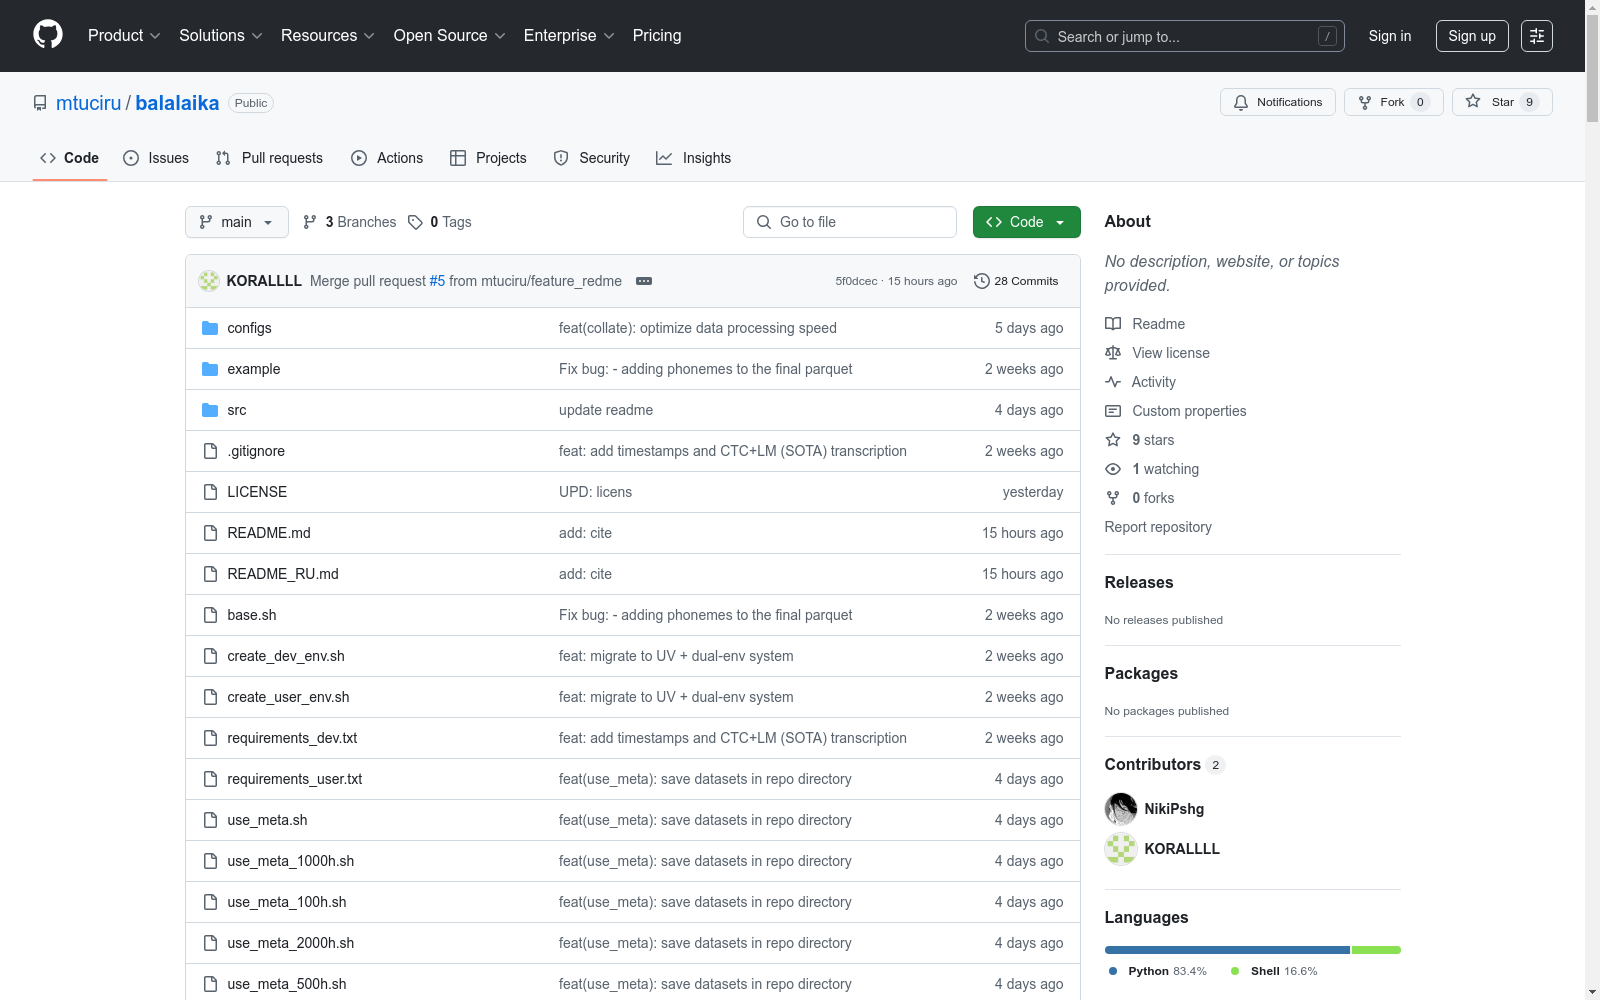Click the Custom properties icon
The image size is (1600, 1000).
click(1113, 411)
